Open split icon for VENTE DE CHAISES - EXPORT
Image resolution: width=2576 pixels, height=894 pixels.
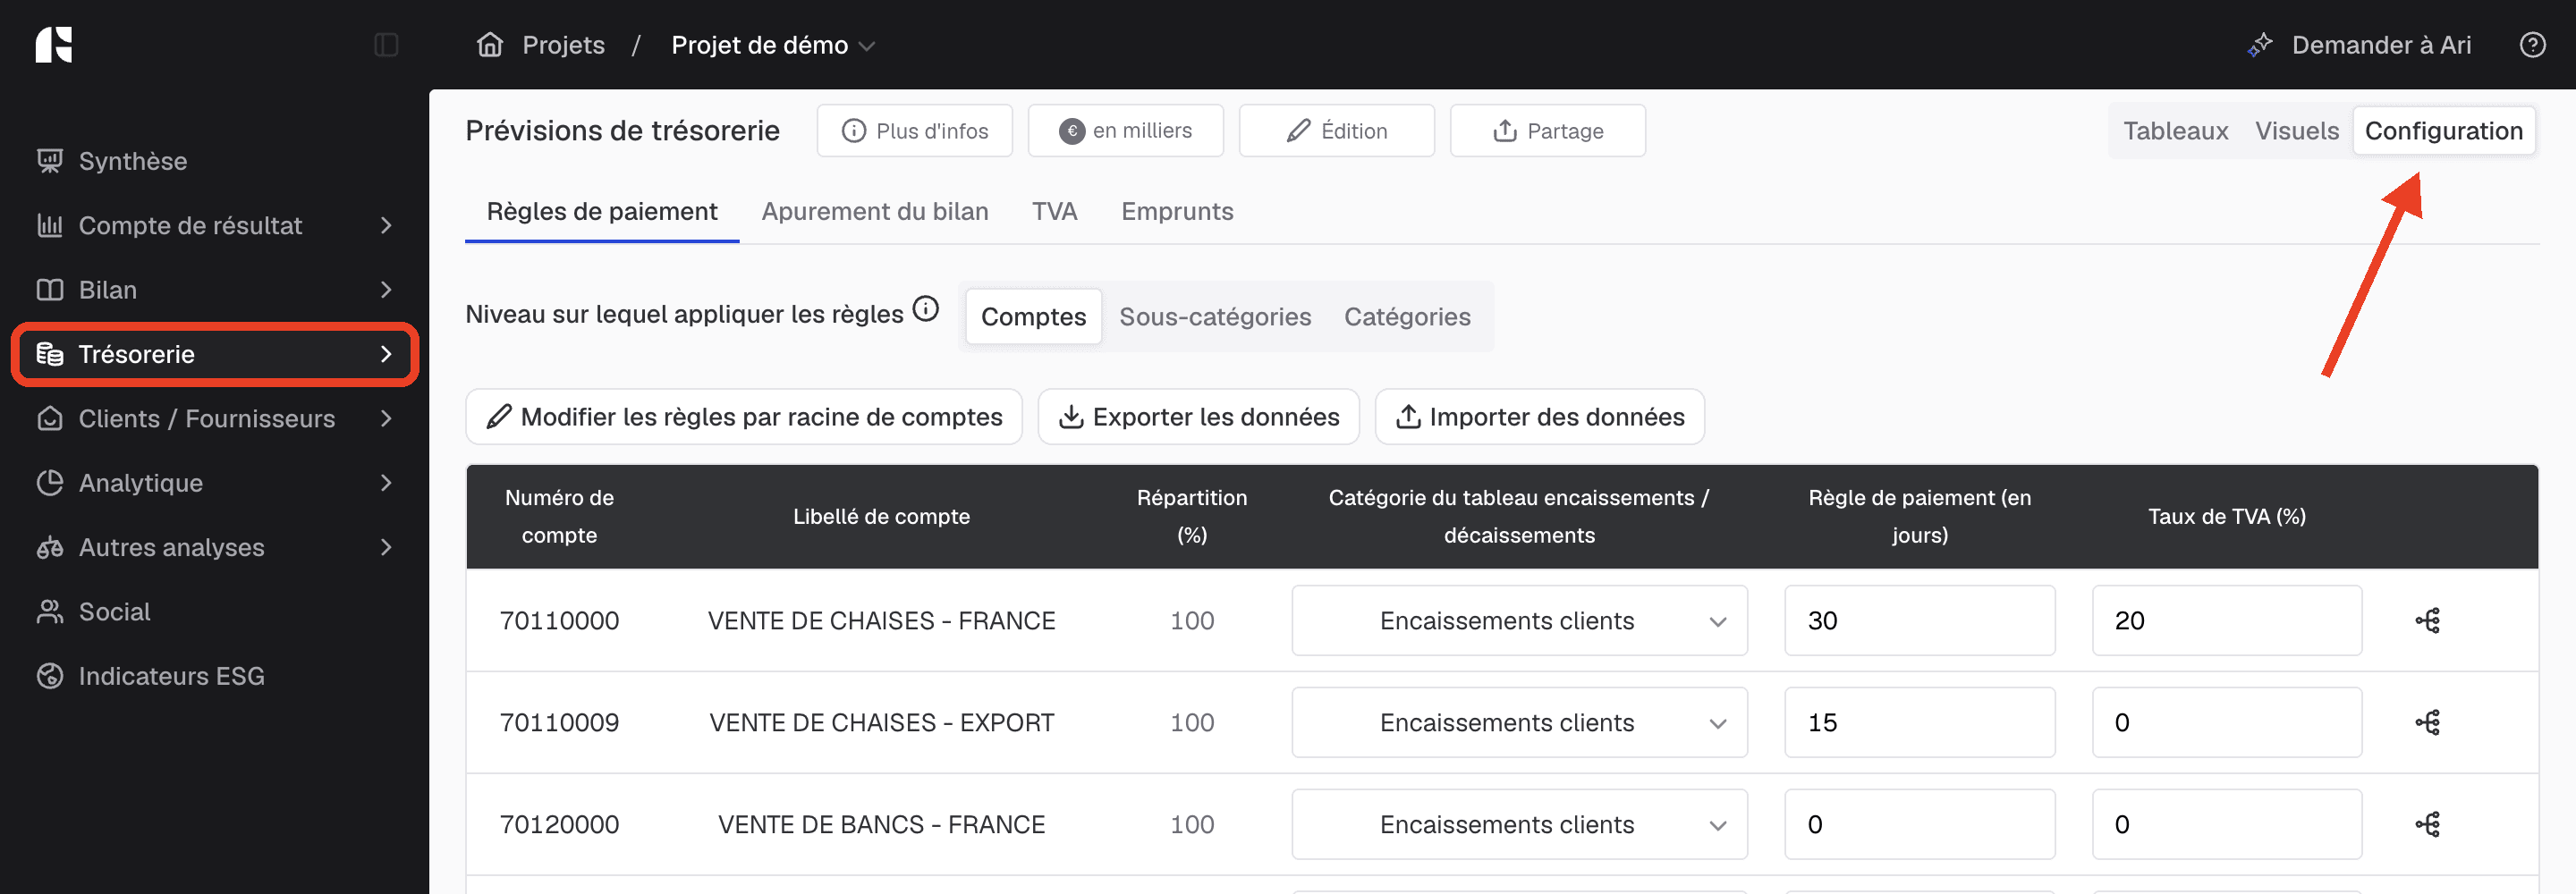pos(2427,723)
